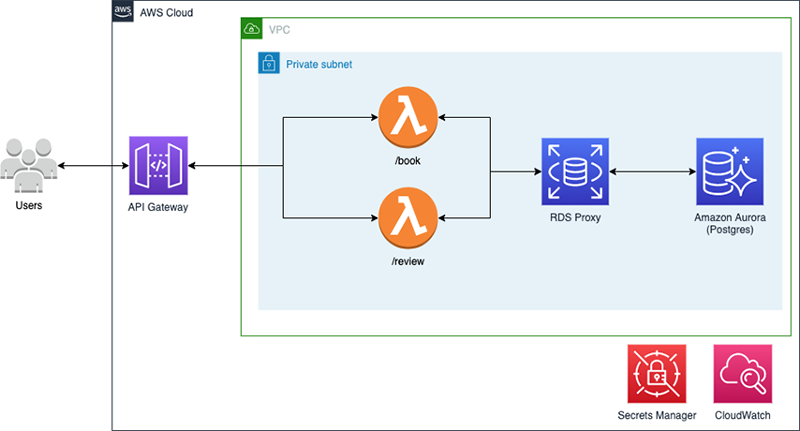Click the Secrets Manager icon
Screen dimensions: 800x431
tap(657, 374)
